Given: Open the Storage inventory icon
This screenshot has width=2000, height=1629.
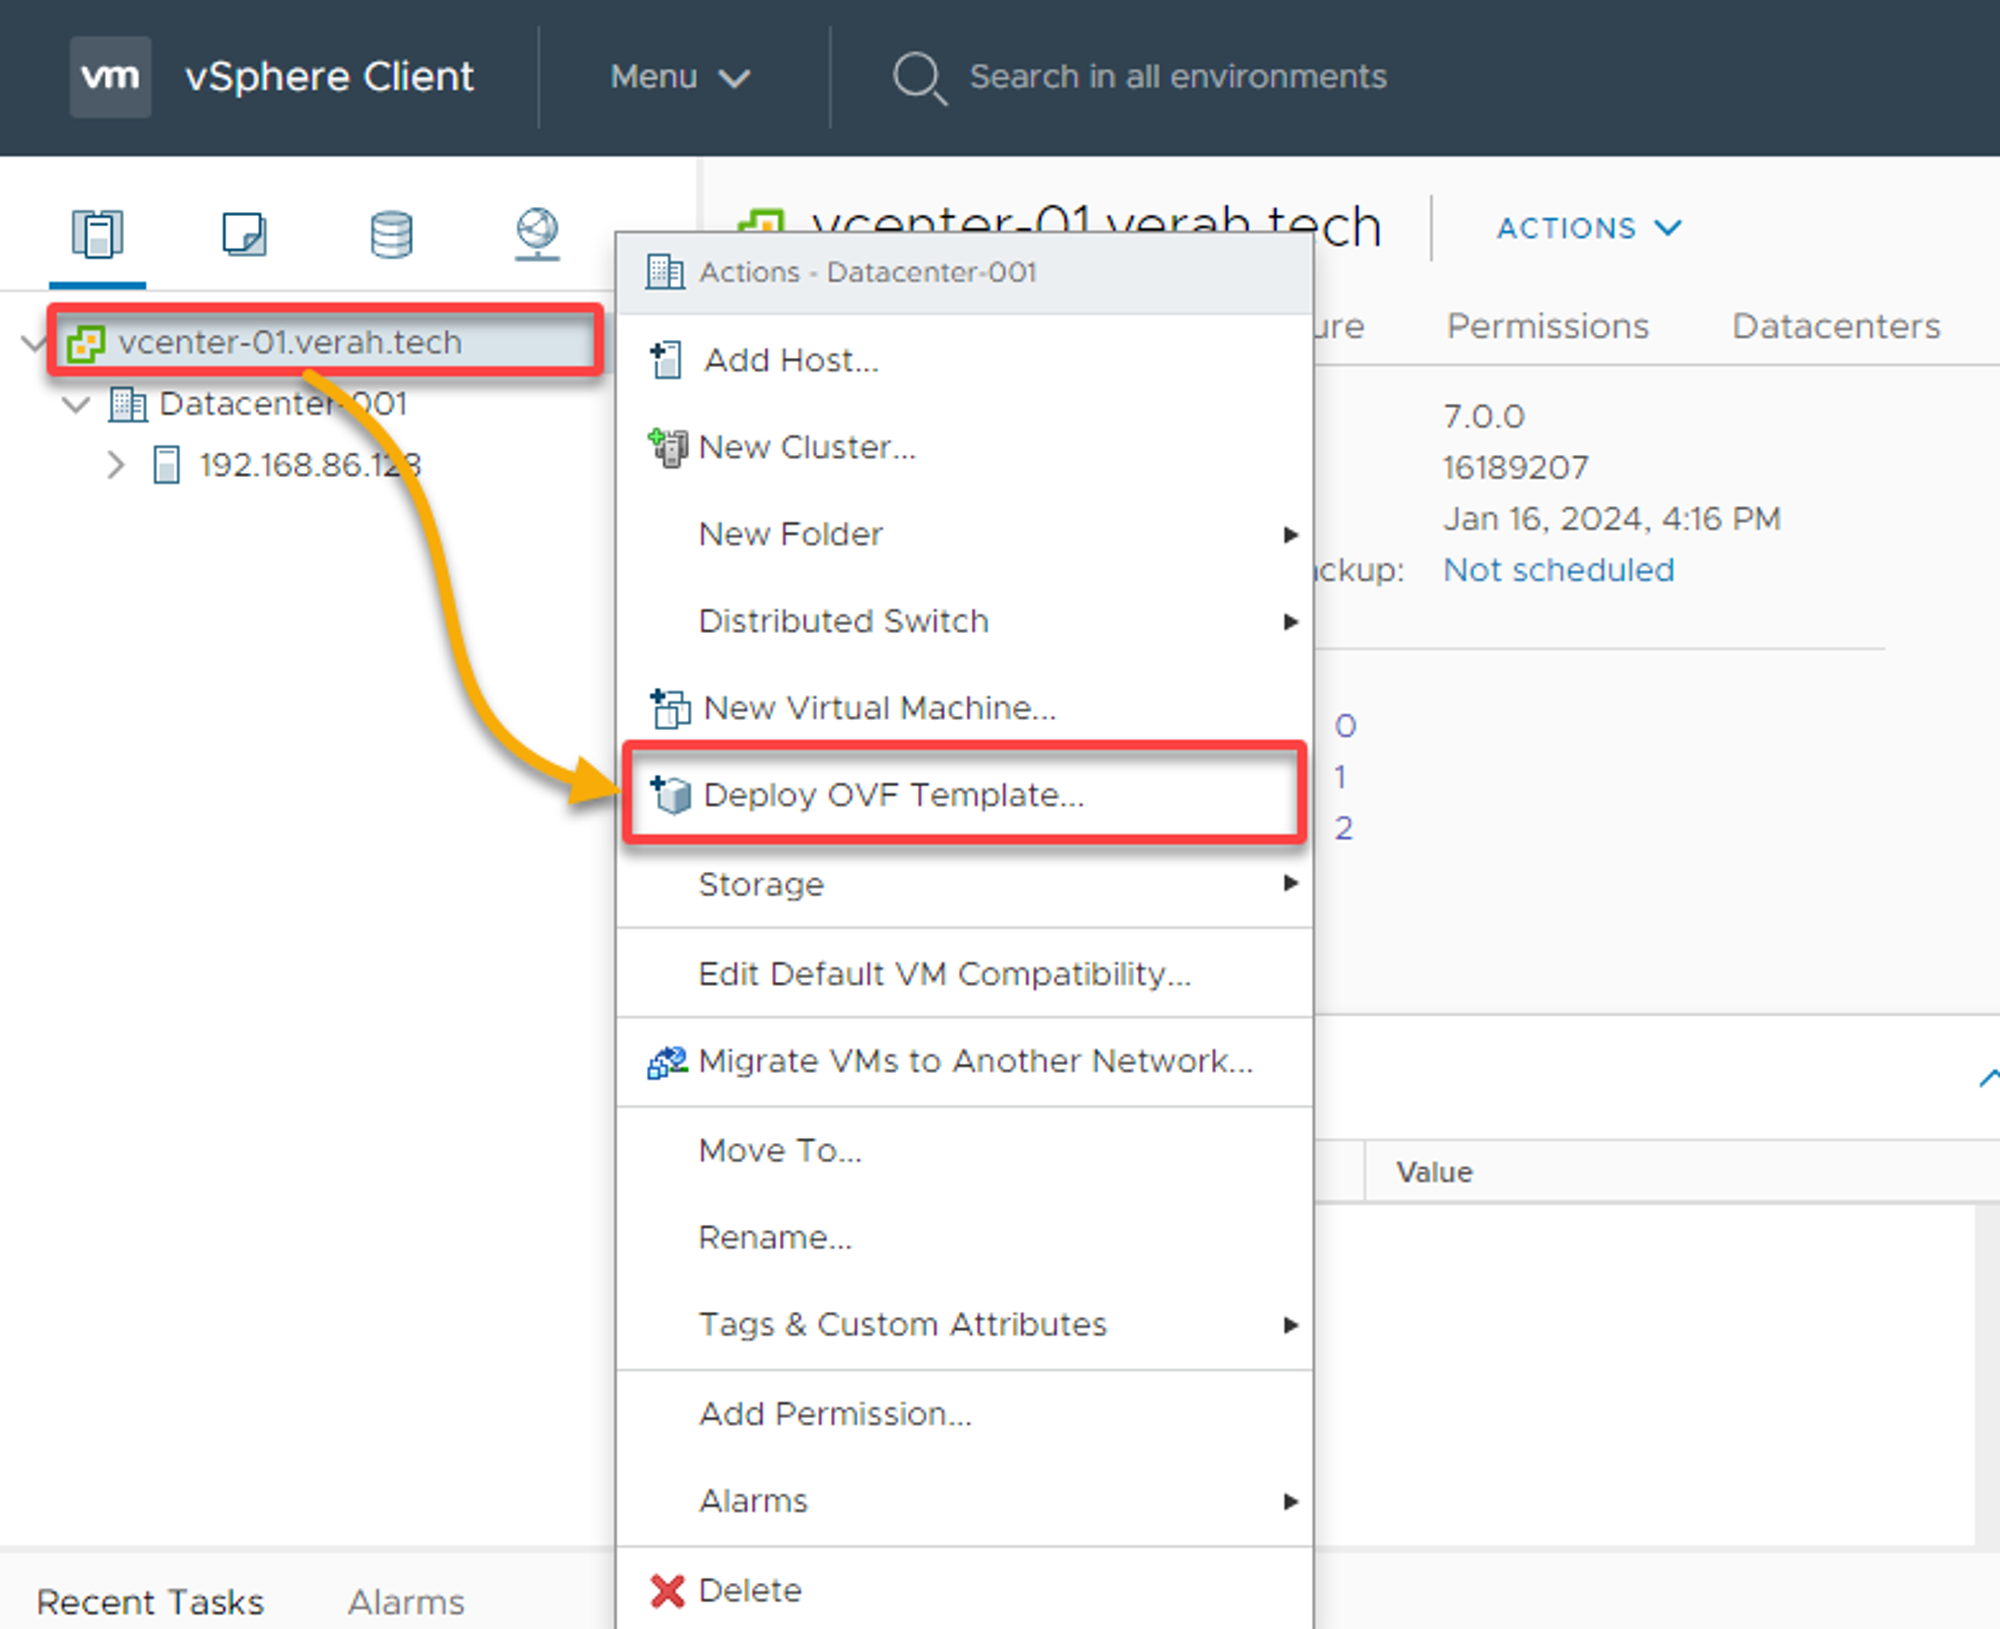Looking at the screenshot, I should click(x=390, y=233).
